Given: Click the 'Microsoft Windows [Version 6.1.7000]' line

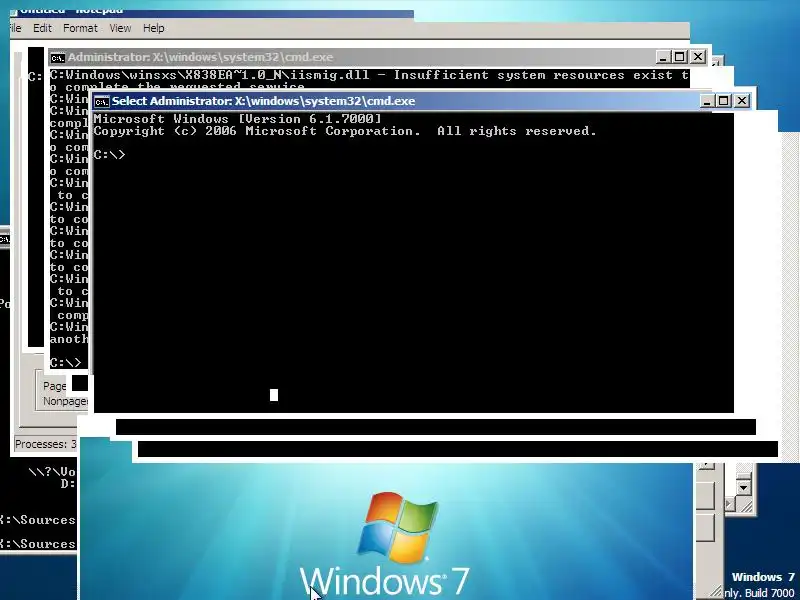Looking at the screenshot, I should tap(237, 119).
